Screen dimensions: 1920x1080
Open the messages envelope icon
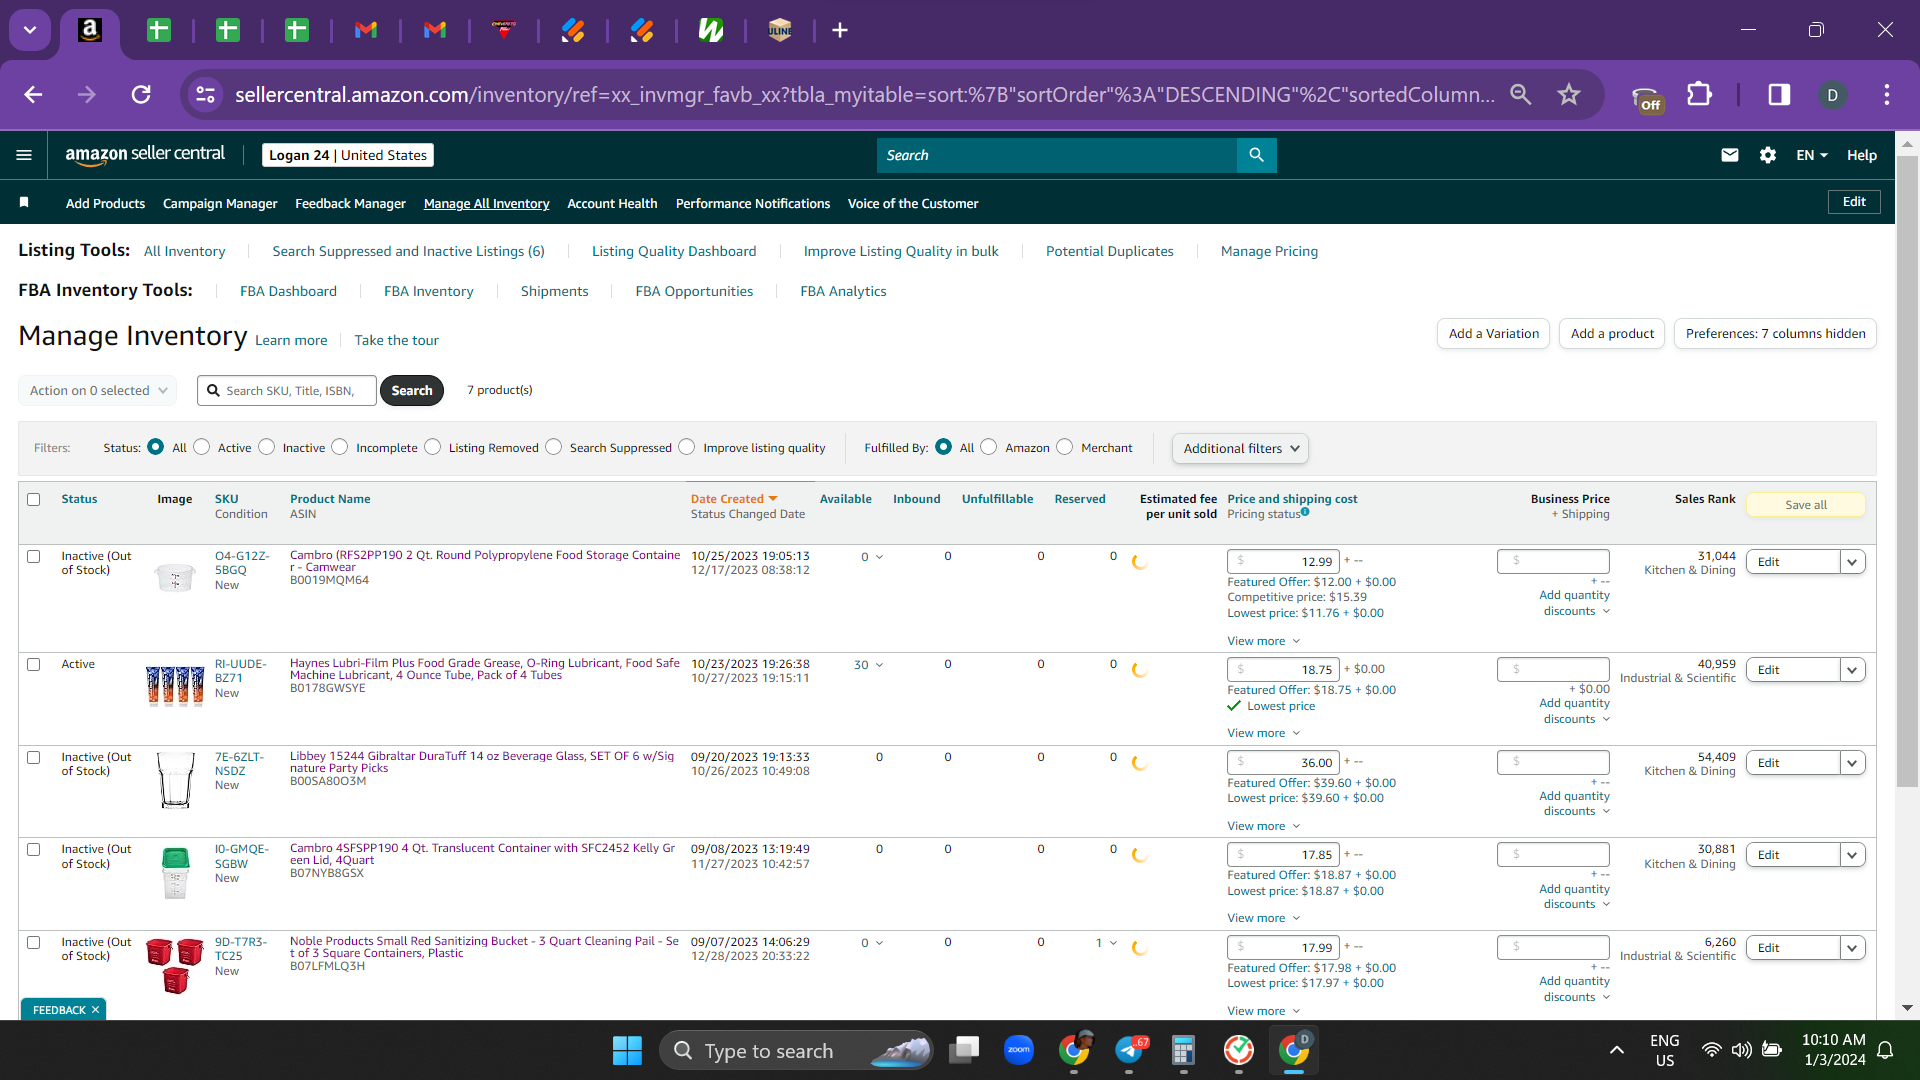1730,155
